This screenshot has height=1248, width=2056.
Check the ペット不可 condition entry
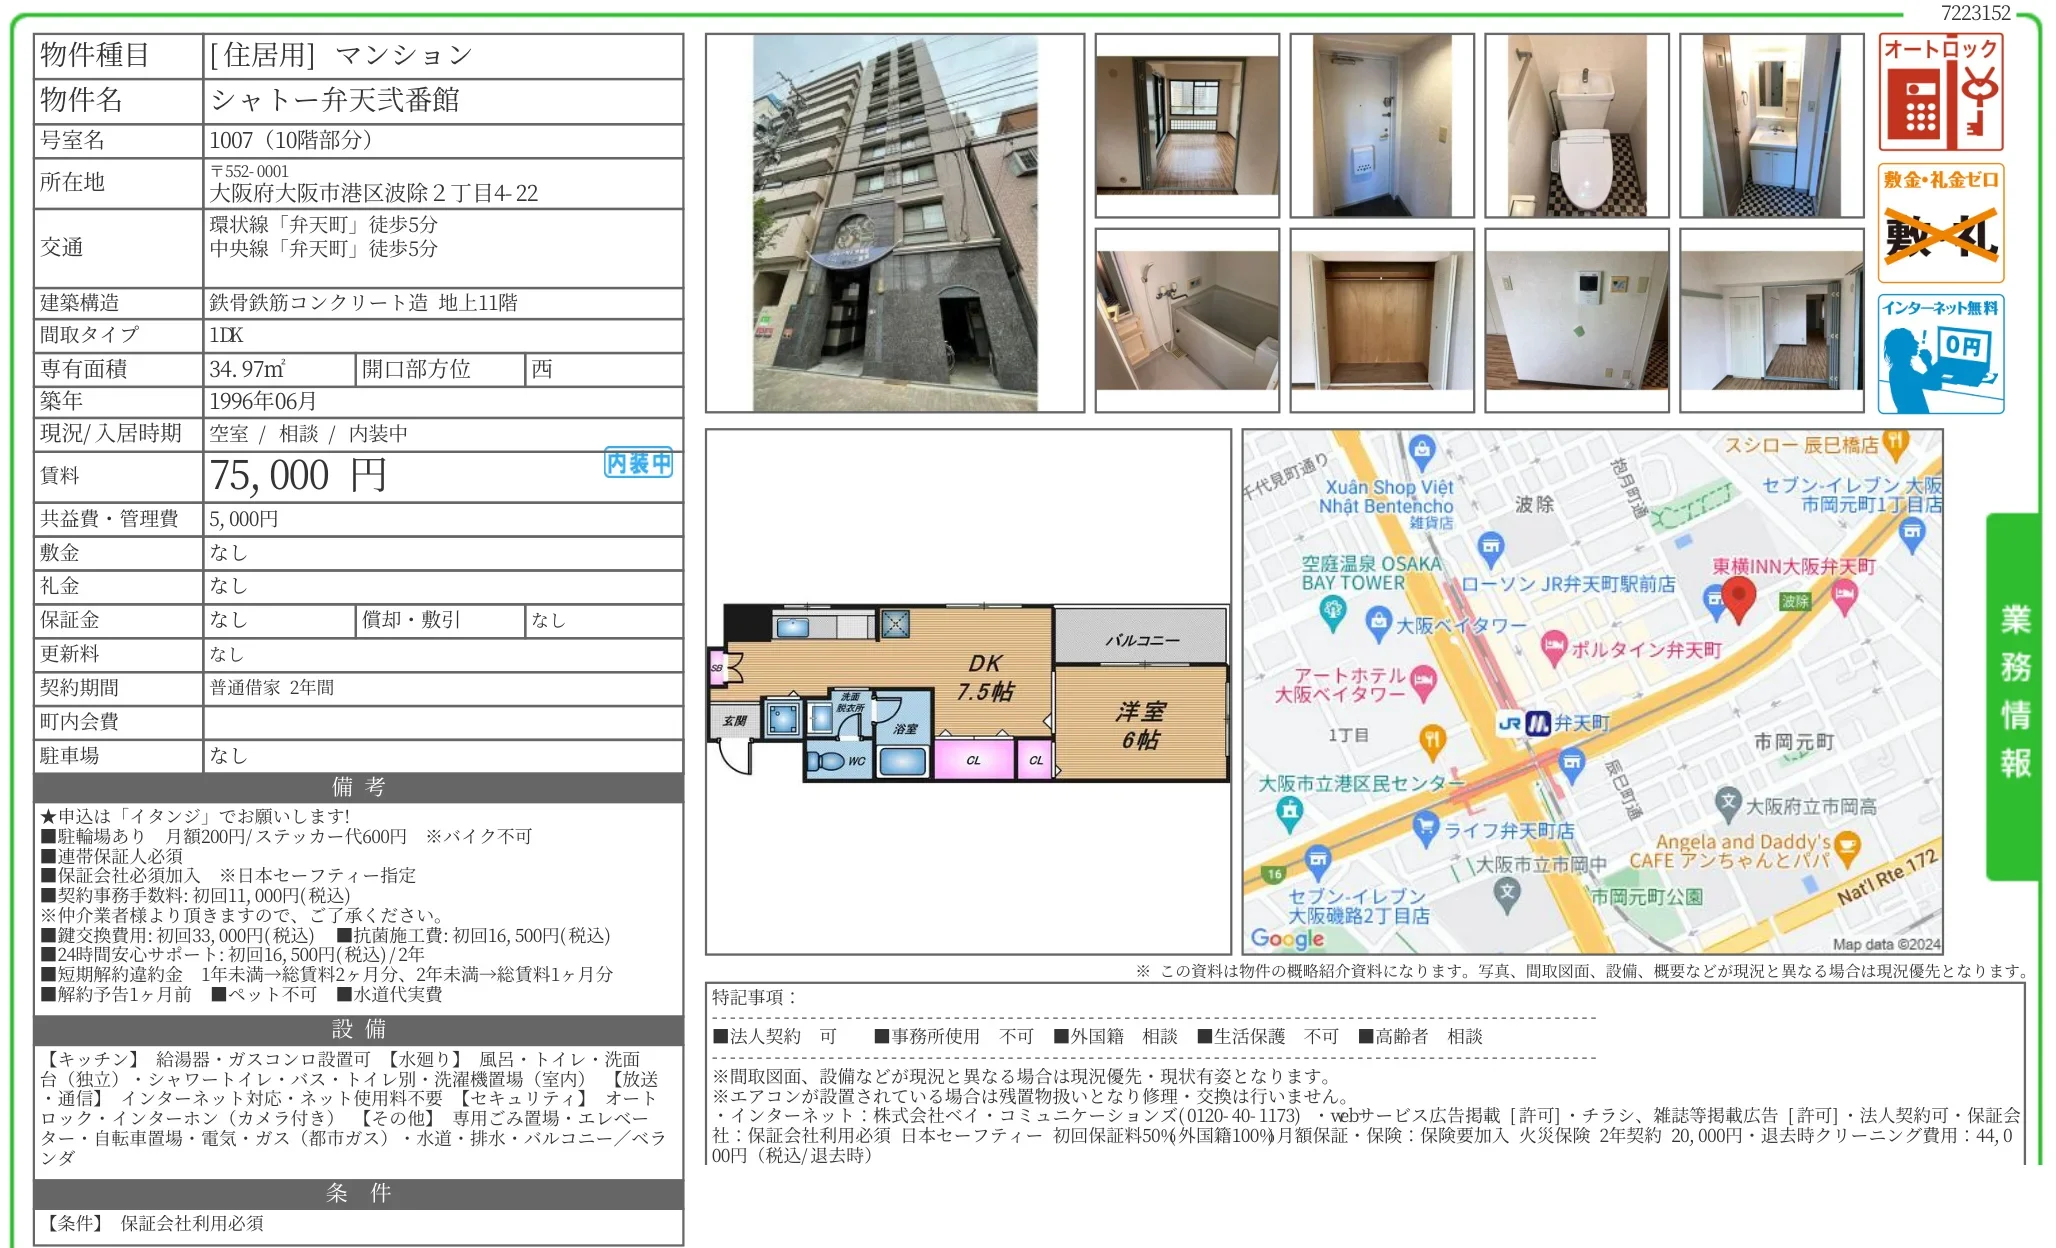coord(263,994)
